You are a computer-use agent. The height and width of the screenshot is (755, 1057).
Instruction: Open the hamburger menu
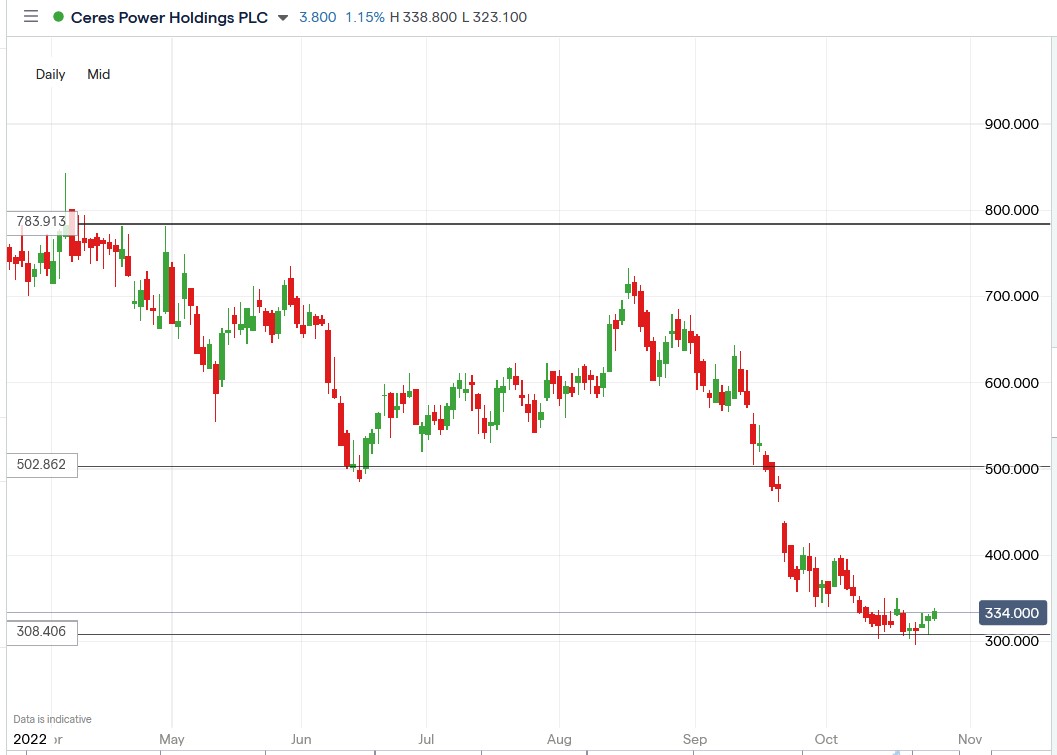pyautogui.click(x=30, y=17)
